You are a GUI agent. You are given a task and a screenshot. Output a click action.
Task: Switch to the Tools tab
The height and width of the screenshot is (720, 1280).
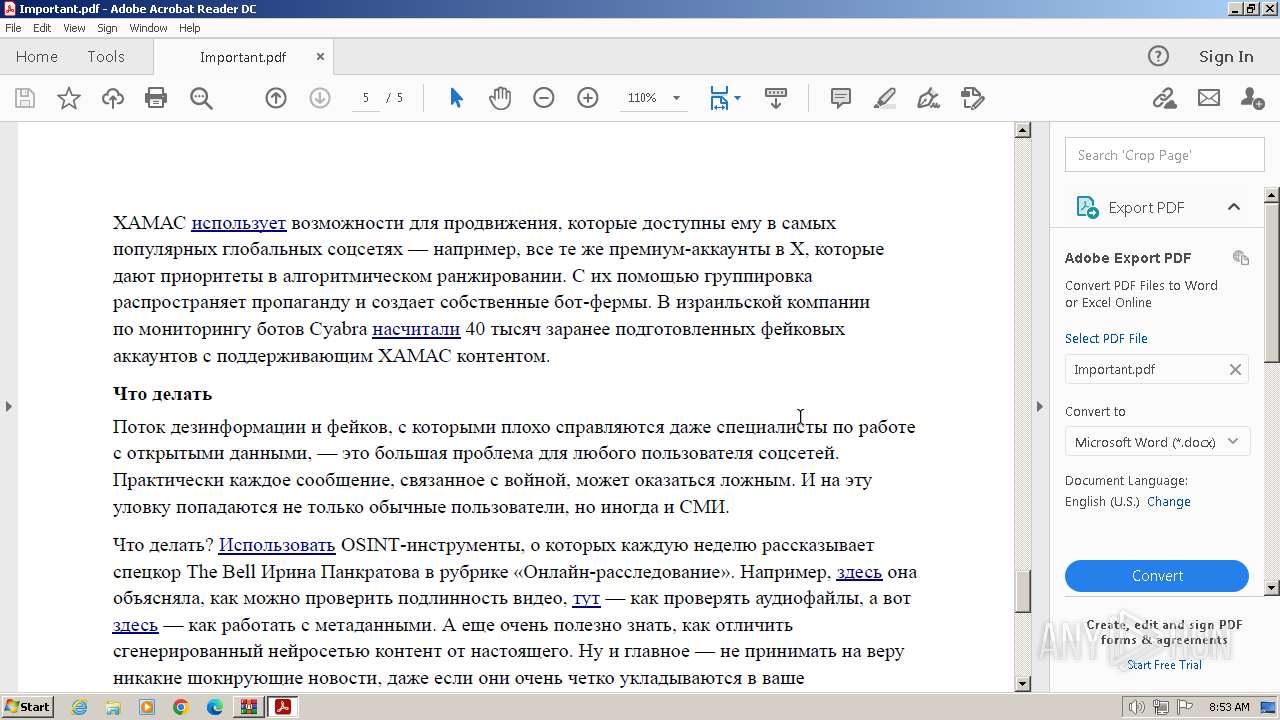(x=106, y=57)
